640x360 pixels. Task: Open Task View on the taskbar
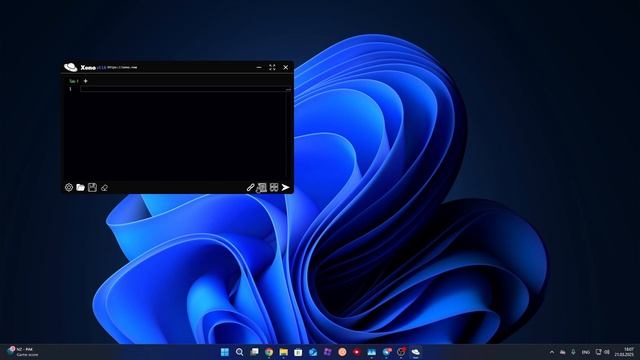coord(254,351)
